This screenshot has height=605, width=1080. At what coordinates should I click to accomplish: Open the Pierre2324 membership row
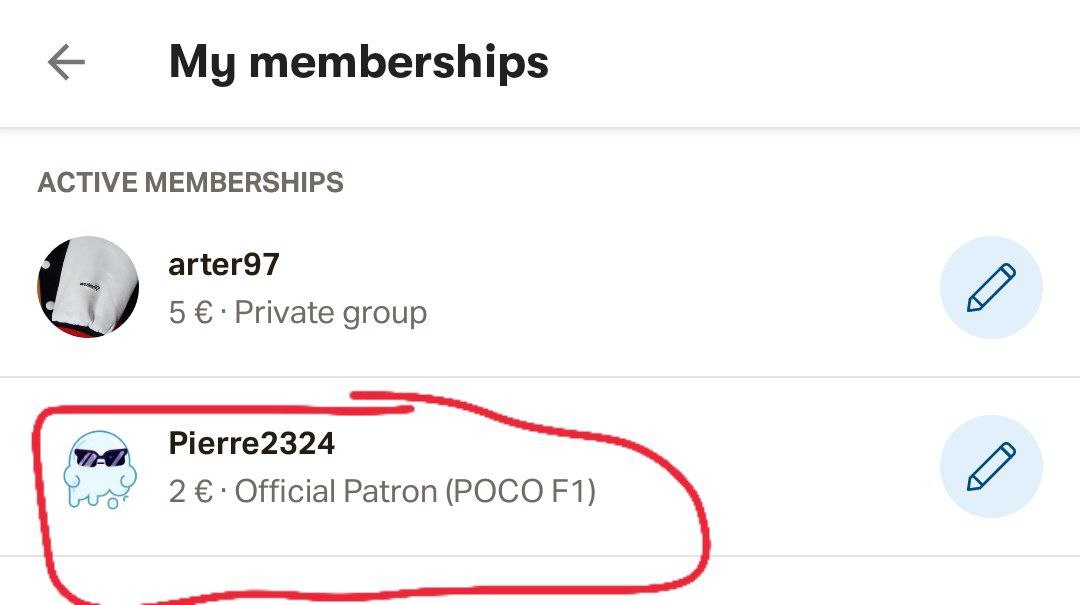coord(540,466)
